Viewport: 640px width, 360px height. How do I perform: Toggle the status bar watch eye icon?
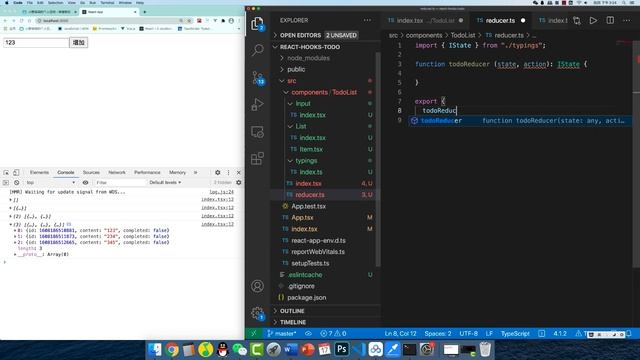click(308, 333)
